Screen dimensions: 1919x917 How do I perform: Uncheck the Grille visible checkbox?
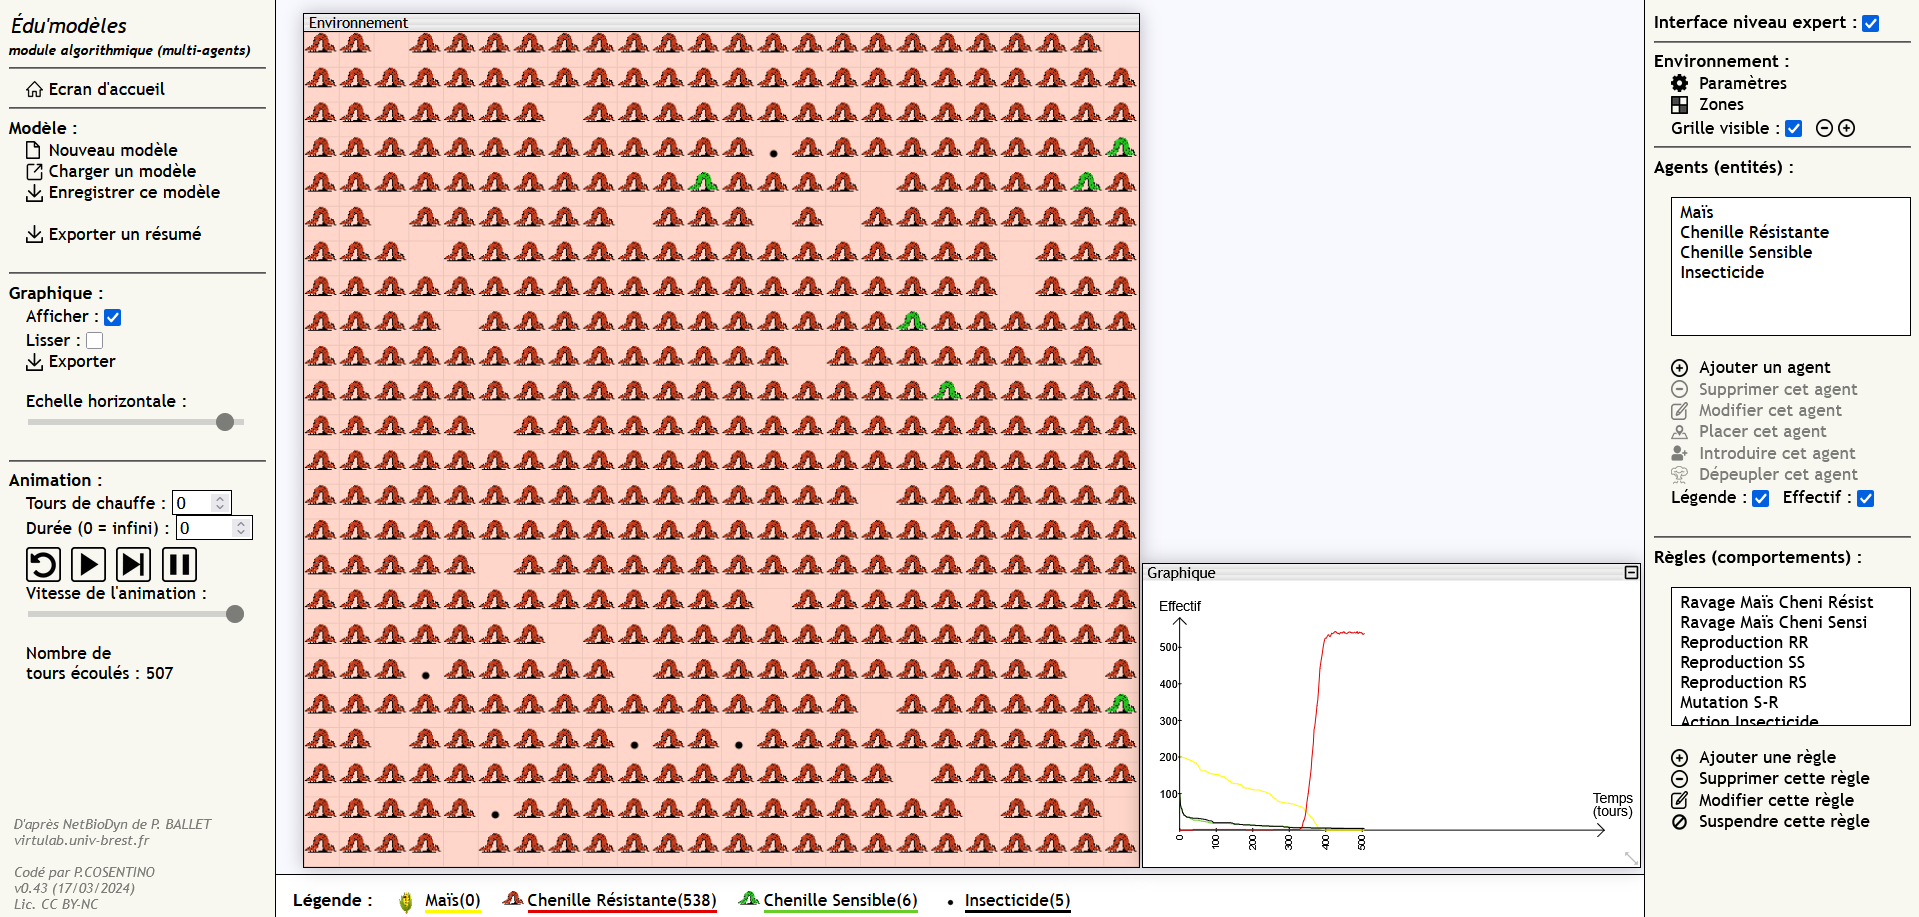pyautogui.click(x=1794, y=128)
